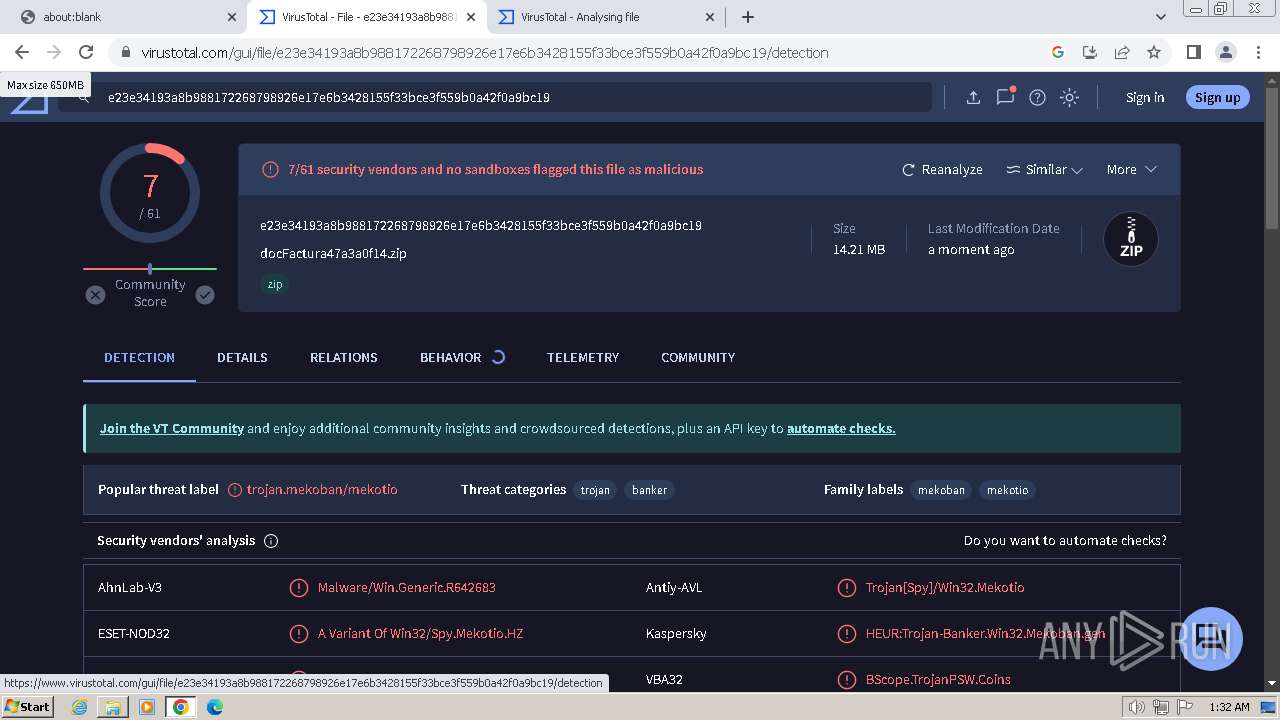
Task: Click the community score downvote X icon
Action: tap(95, 295)
